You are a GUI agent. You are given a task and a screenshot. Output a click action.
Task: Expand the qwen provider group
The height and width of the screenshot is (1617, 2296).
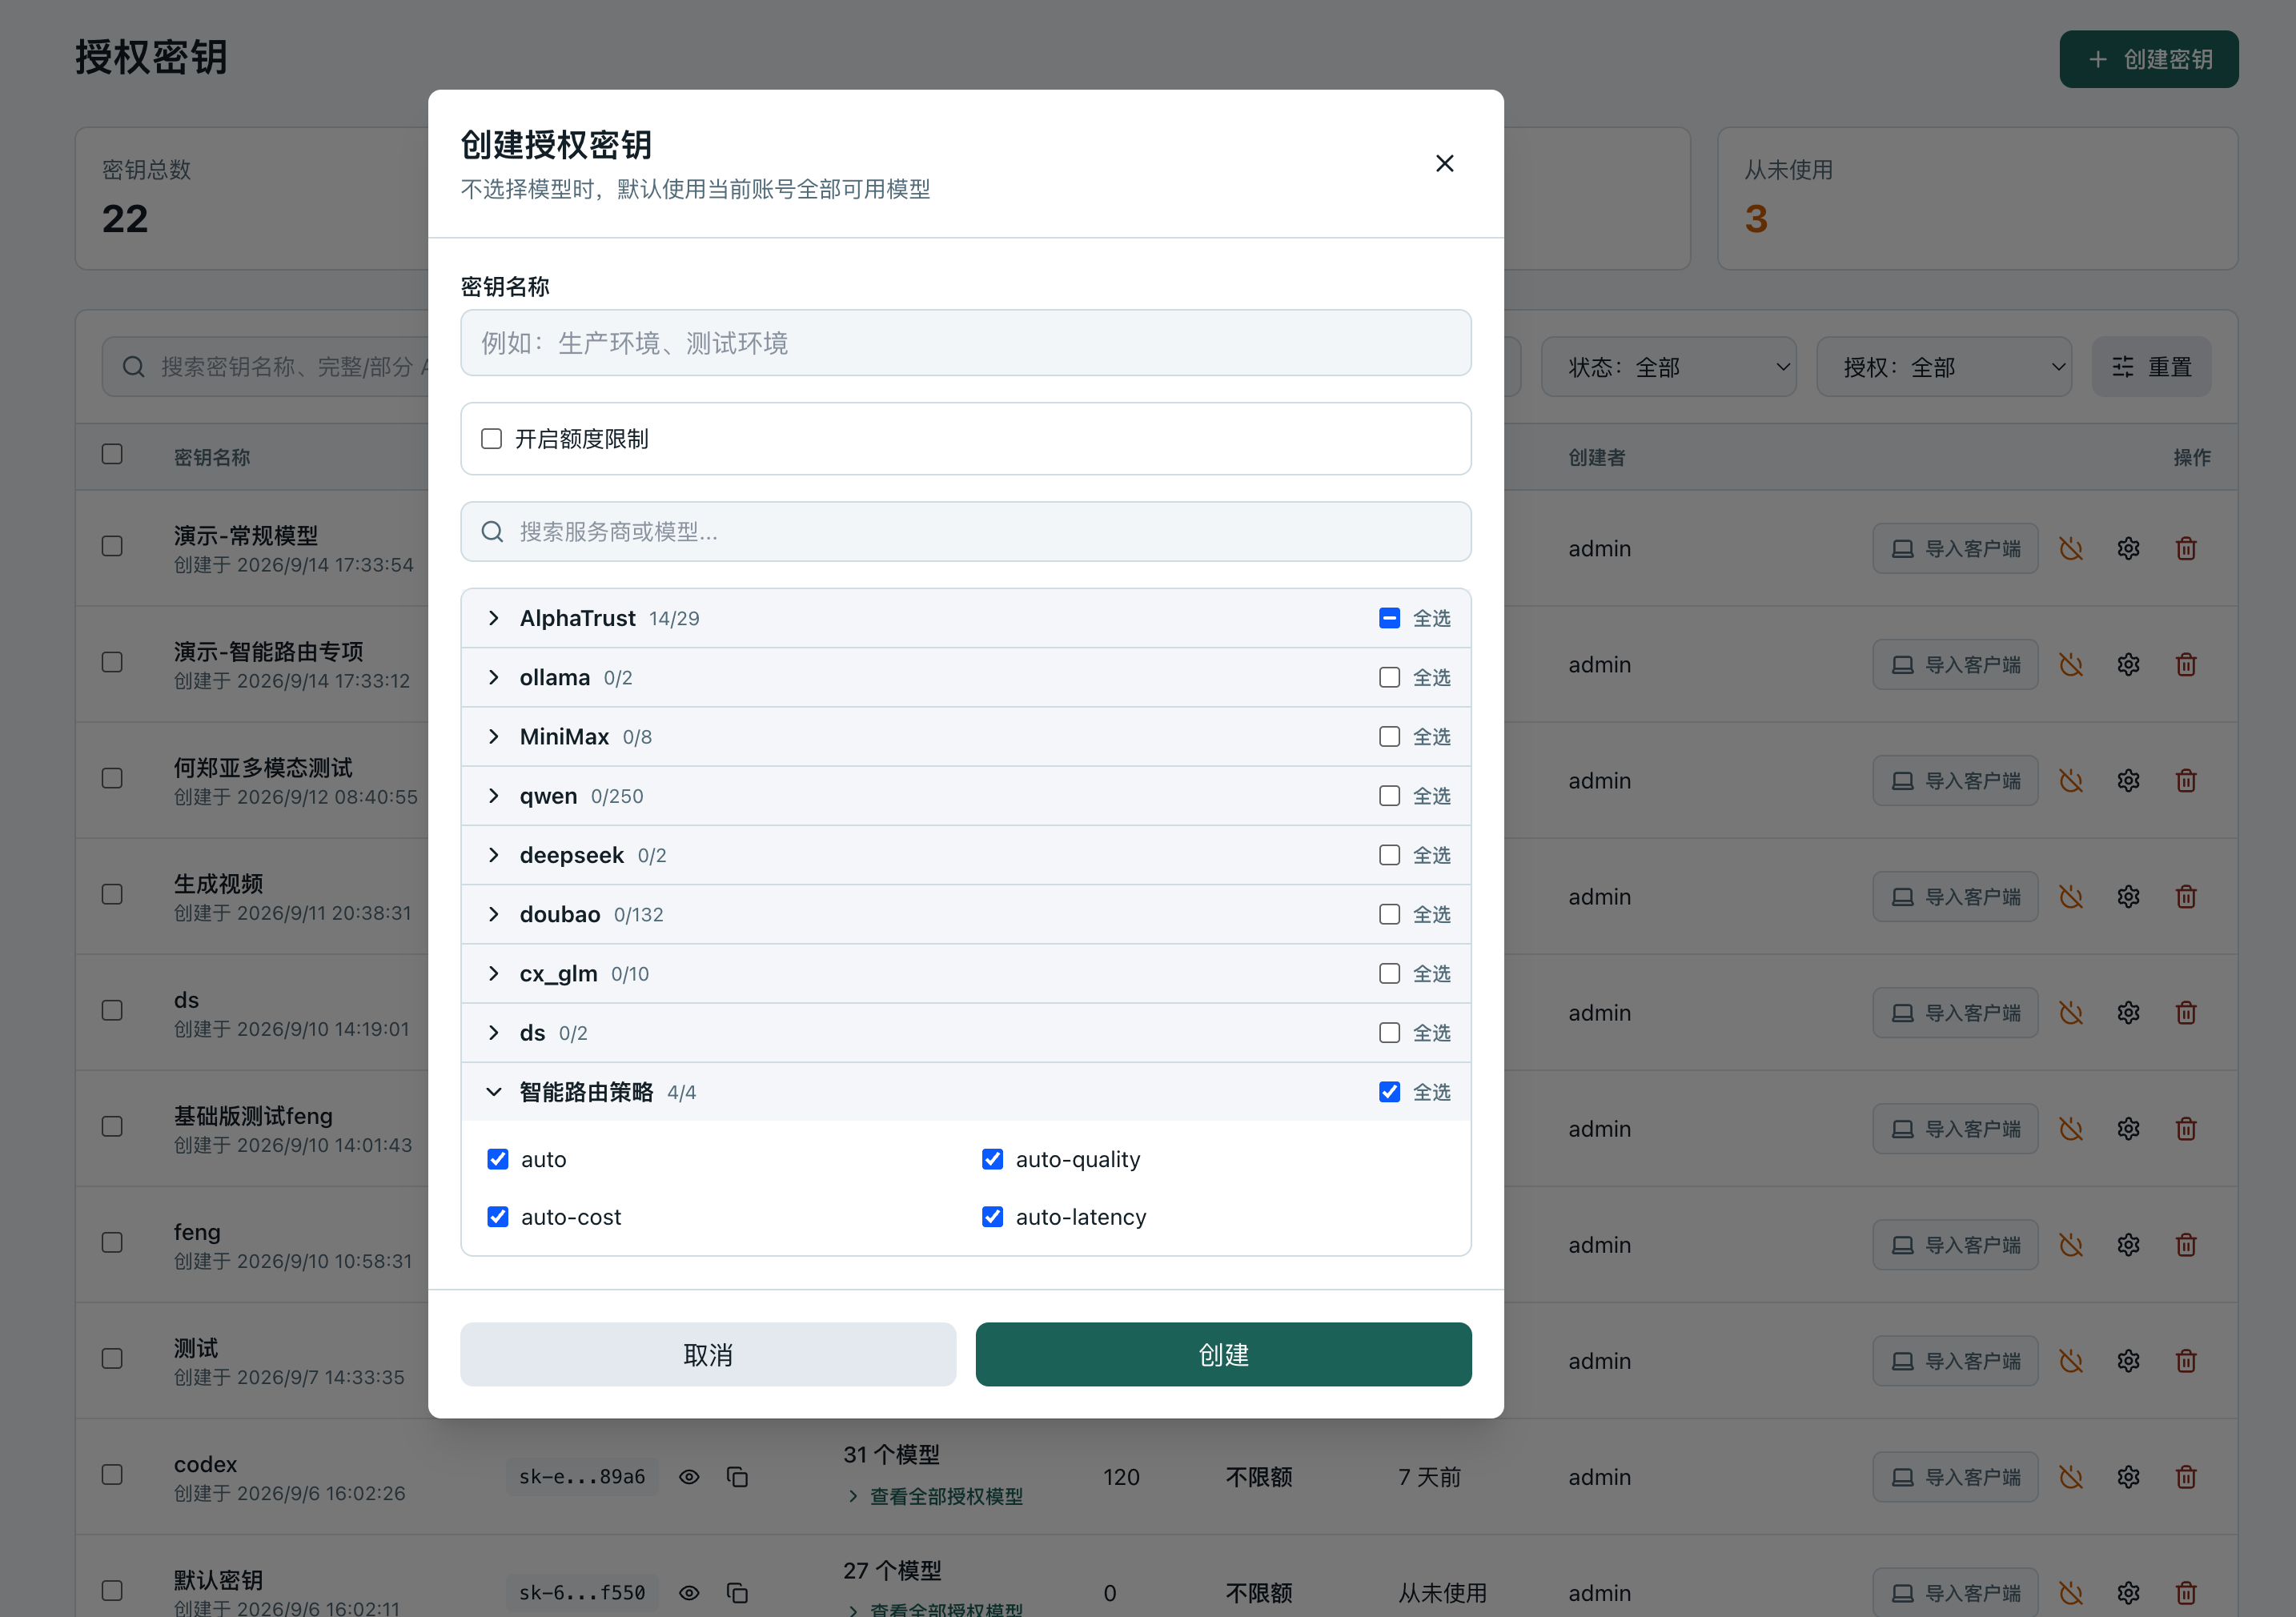coord(493,795)
